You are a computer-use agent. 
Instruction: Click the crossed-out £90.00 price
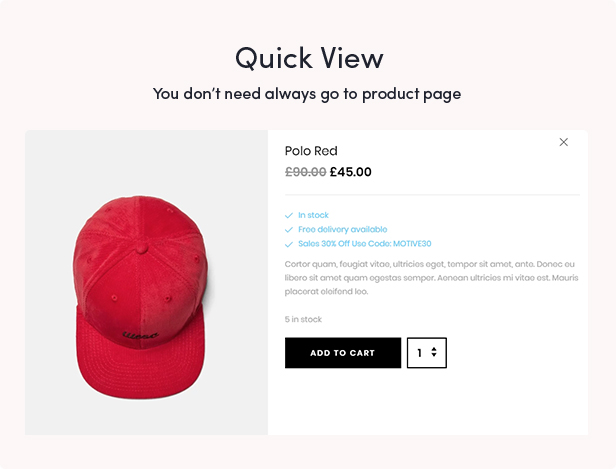(305, 172)
